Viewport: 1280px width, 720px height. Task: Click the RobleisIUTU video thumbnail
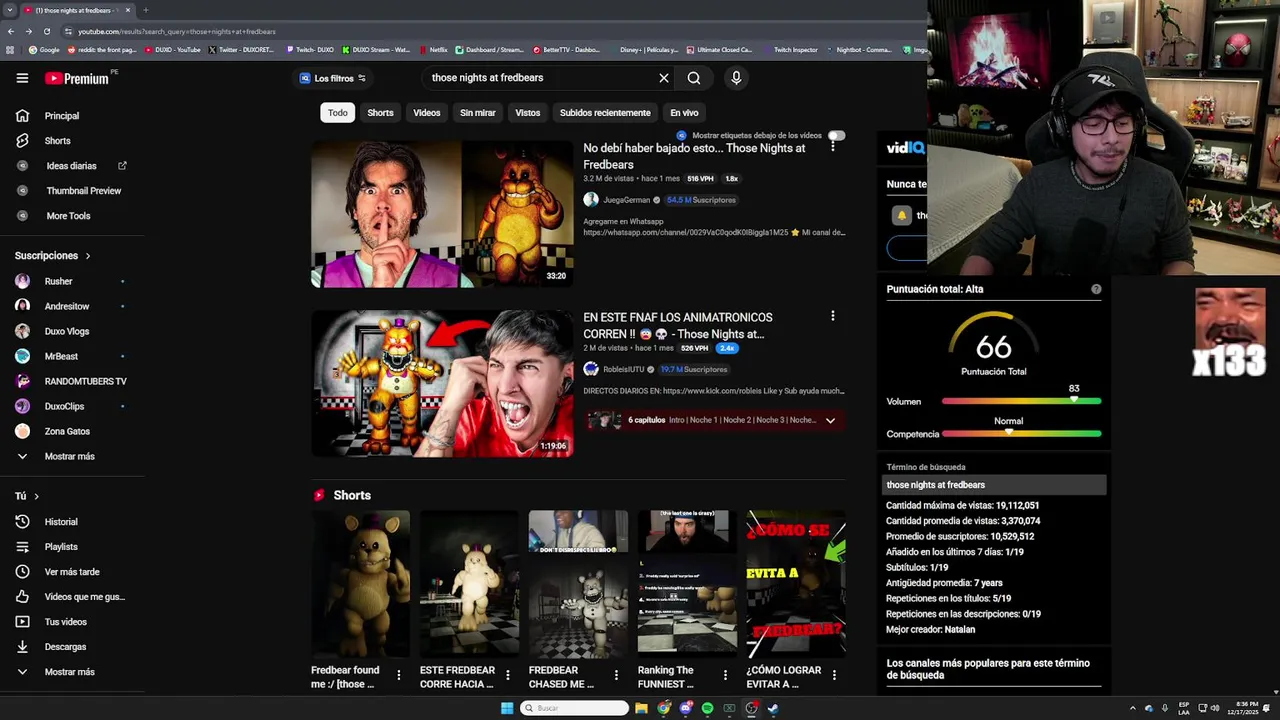442,384
